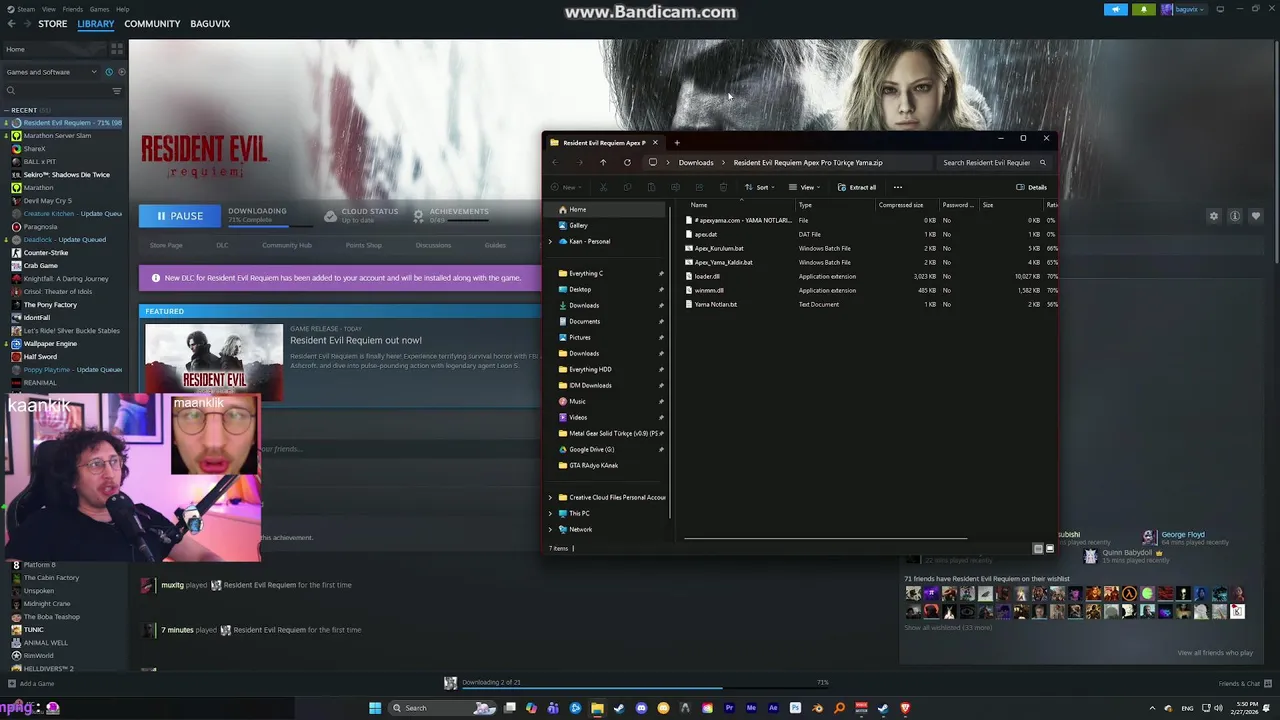Viewport: 1280px width, 720px height.
Task: Expand Kaan - Personal in Explorer sidebar
Action: [550, 241]
